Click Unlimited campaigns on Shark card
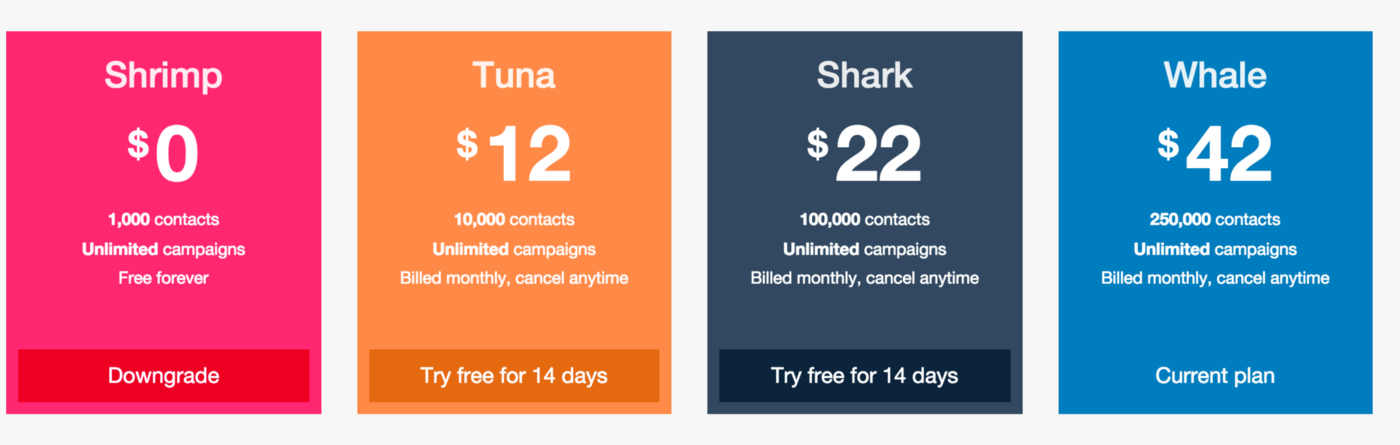The image size is (1400, 445). point(864,249)
